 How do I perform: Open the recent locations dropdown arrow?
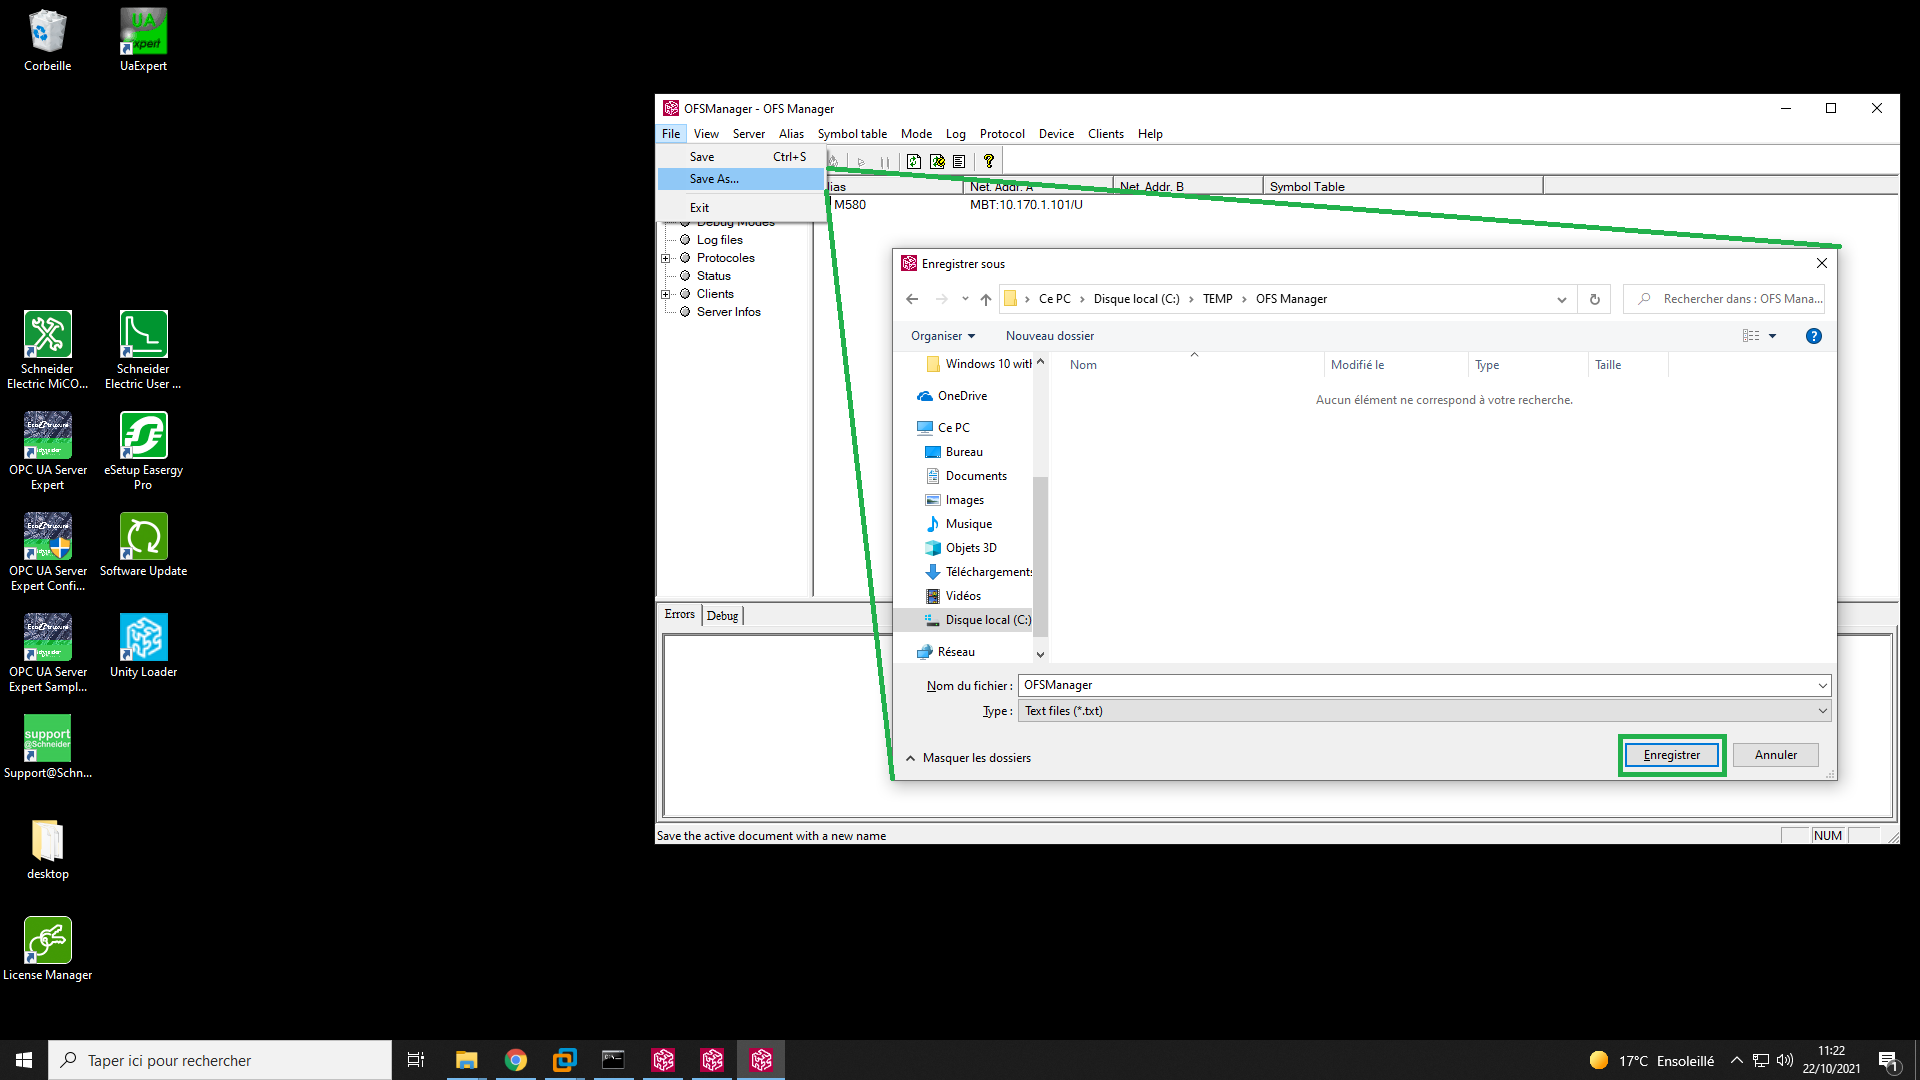click(x=965, y=299)
